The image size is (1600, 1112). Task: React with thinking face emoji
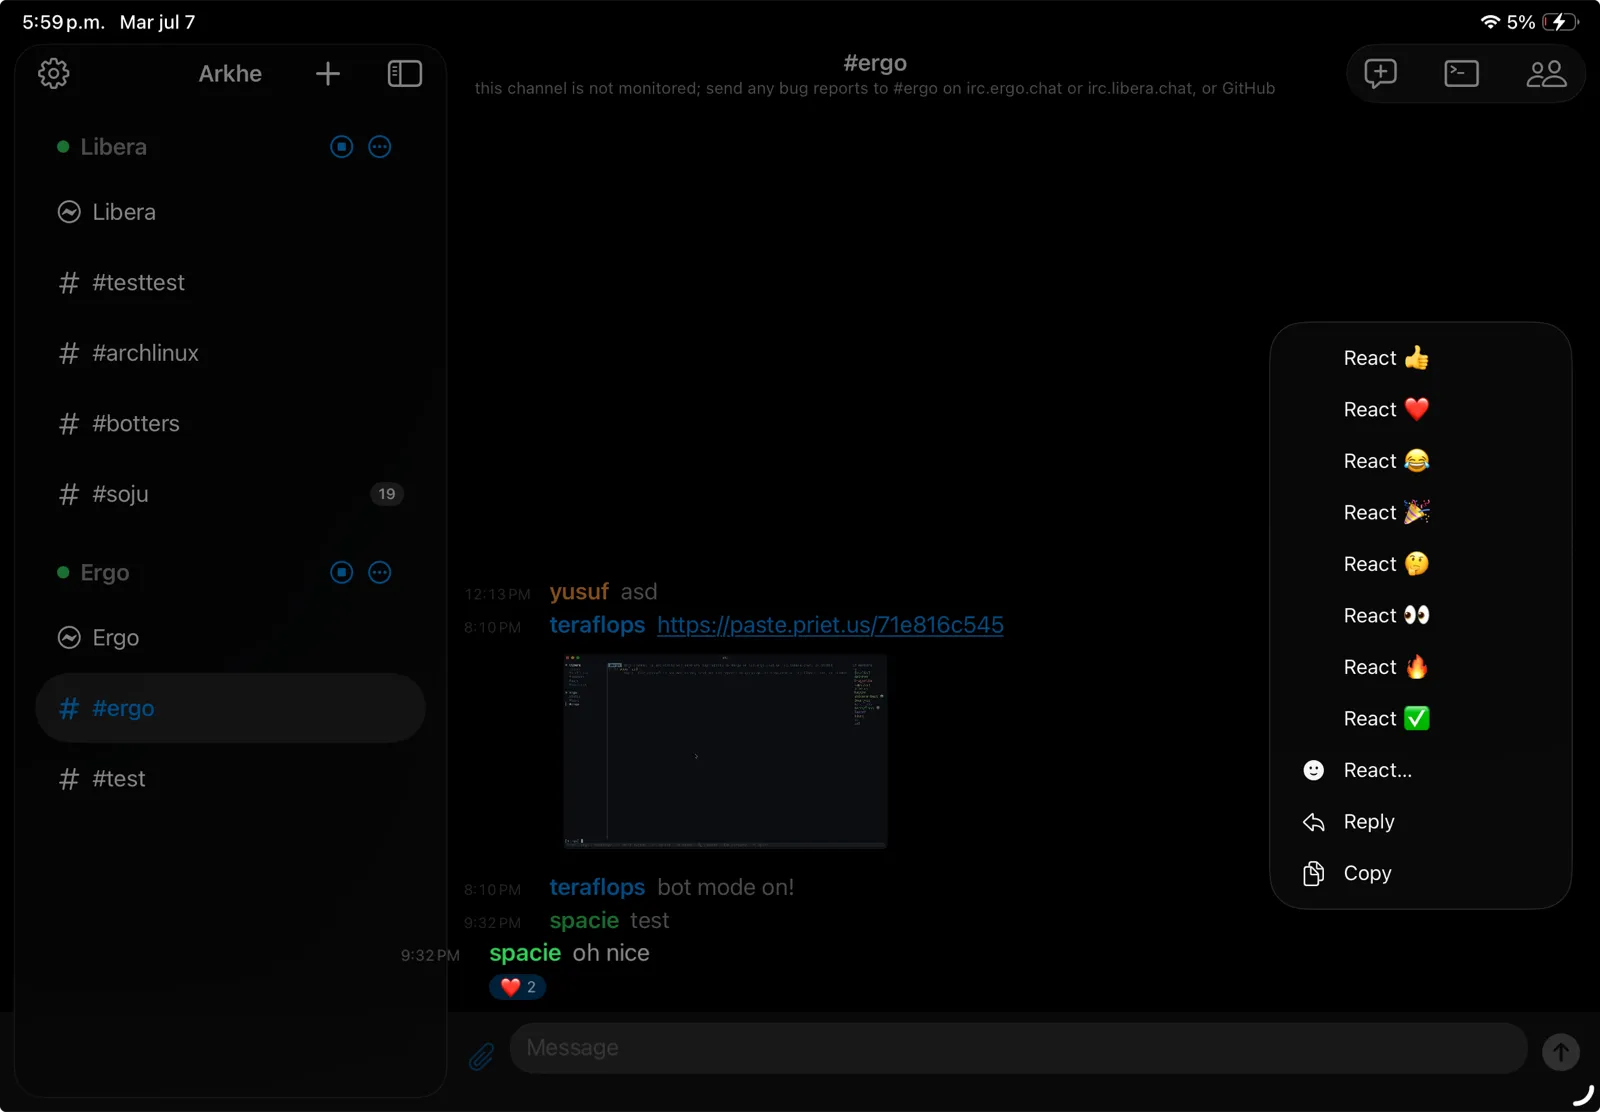coord(1420,564)
